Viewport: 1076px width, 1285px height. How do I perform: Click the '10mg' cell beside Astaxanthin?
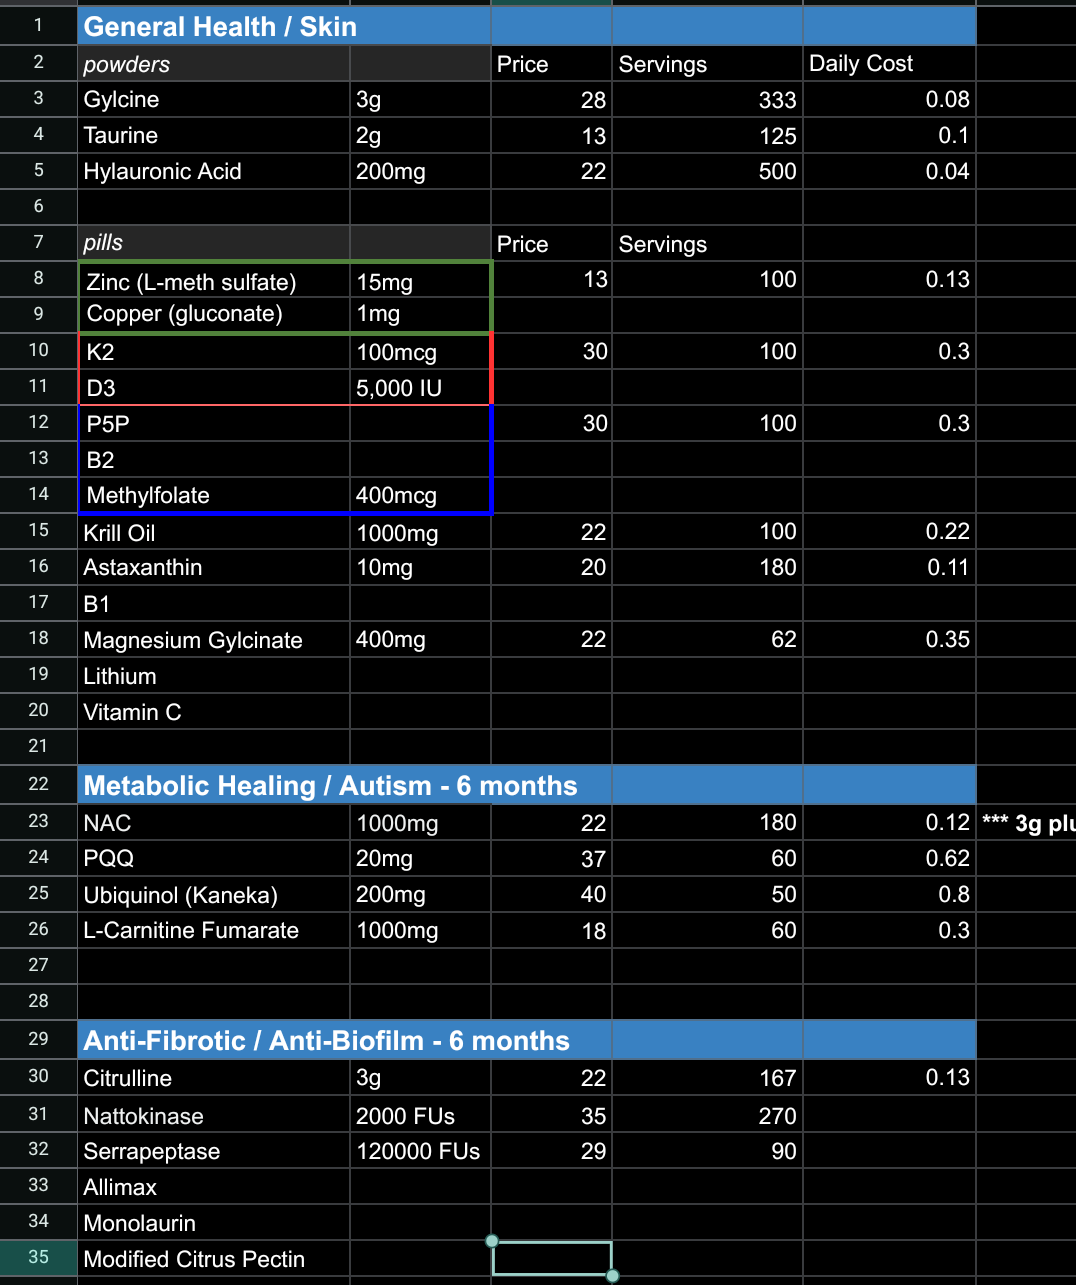pos(420,568)
